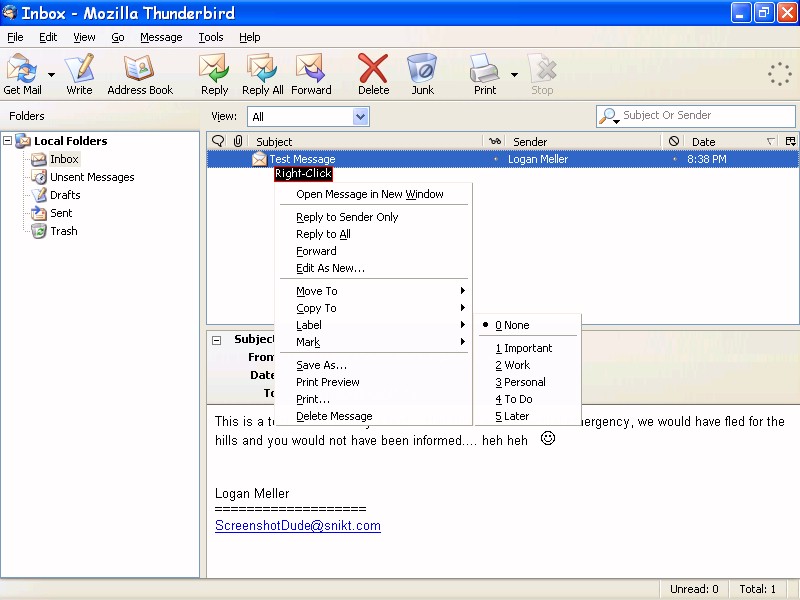Open the View menu
Viewport: 800px width, 600px height.
click(84, 37)
